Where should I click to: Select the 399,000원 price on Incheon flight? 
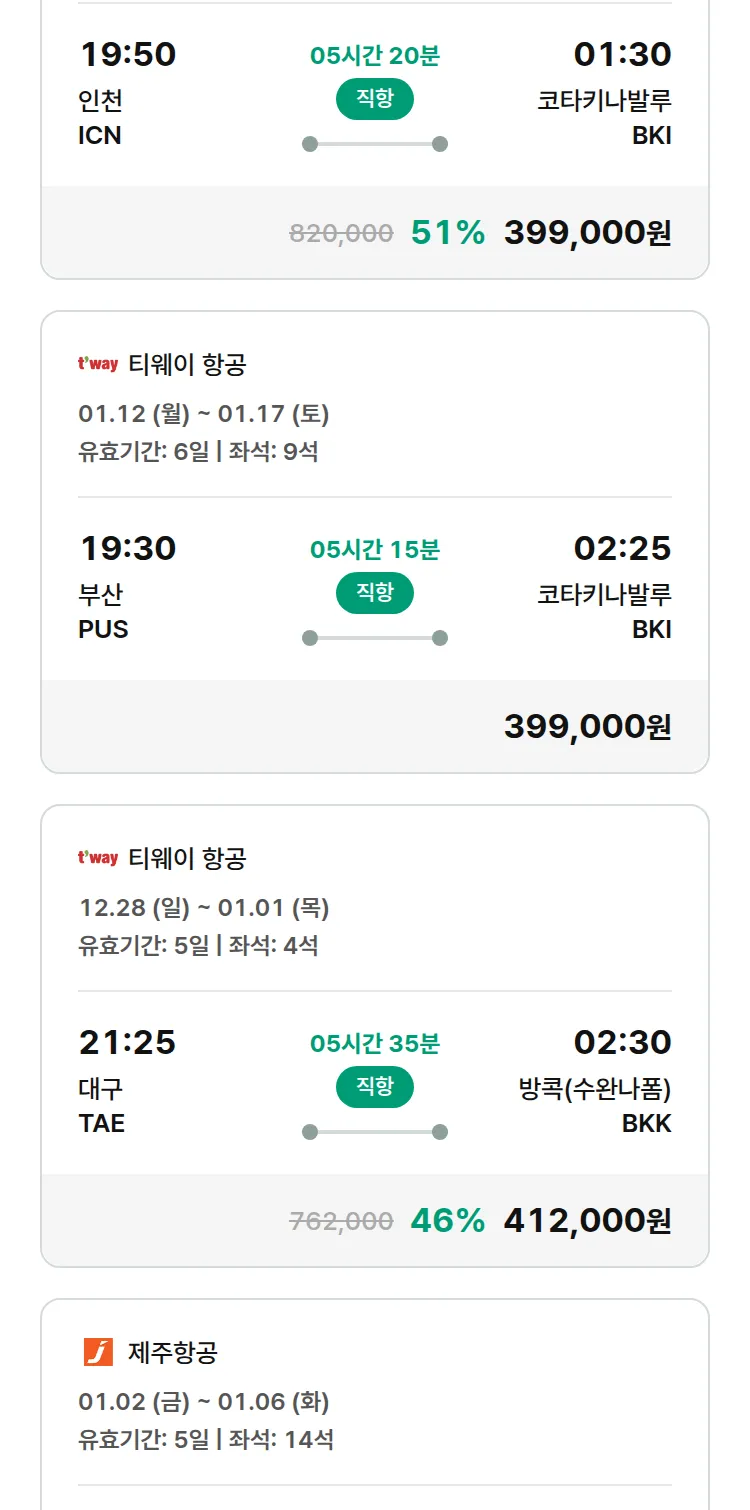(587, 233)
